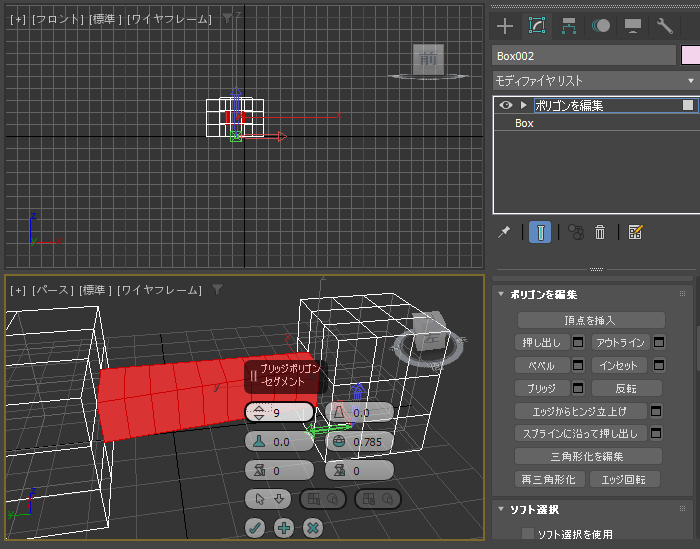Click the 反転 button
700x549 pixels.
(x=626, y=388)
